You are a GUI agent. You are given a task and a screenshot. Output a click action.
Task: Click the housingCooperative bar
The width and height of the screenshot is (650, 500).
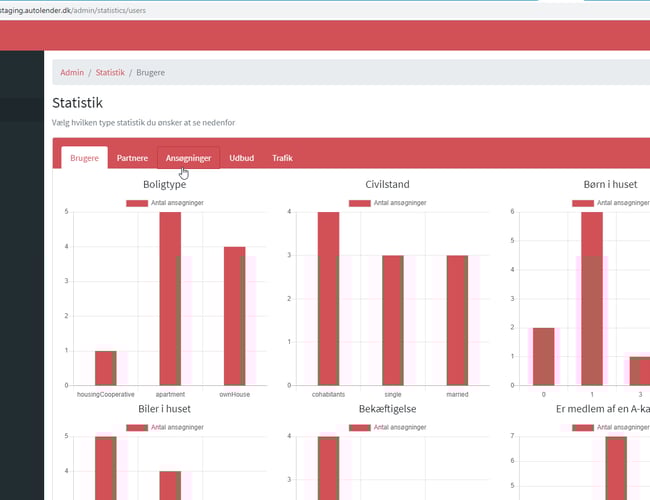coord(106,368)
